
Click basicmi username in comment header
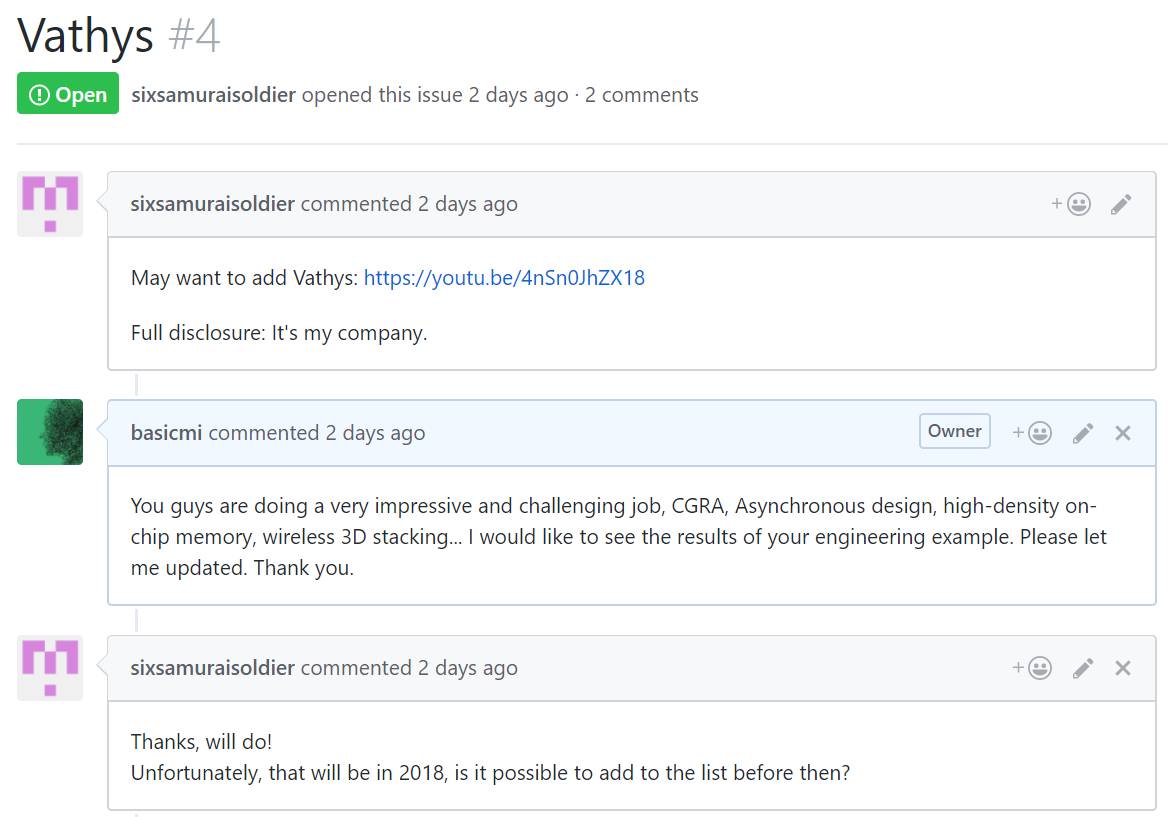pos(166,433)
